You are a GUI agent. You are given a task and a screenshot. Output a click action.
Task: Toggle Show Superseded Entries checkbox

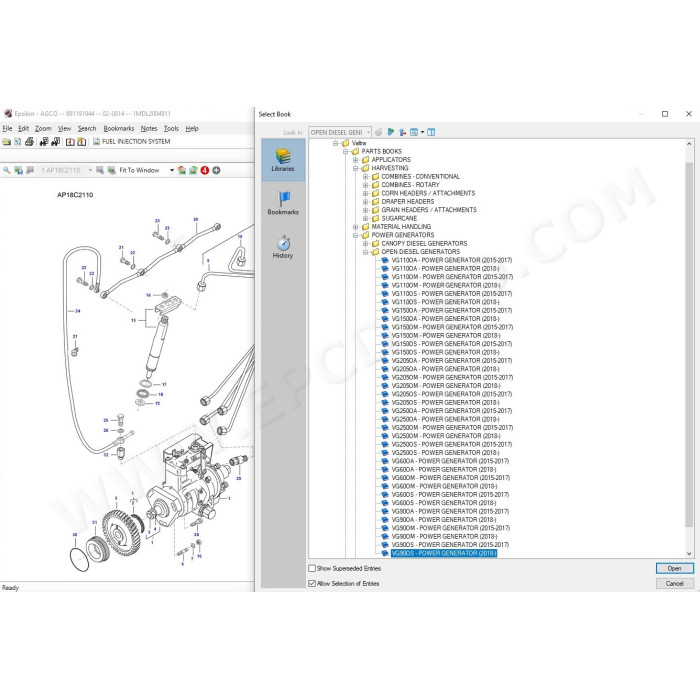pyautogui.click(x=312, y=568)
